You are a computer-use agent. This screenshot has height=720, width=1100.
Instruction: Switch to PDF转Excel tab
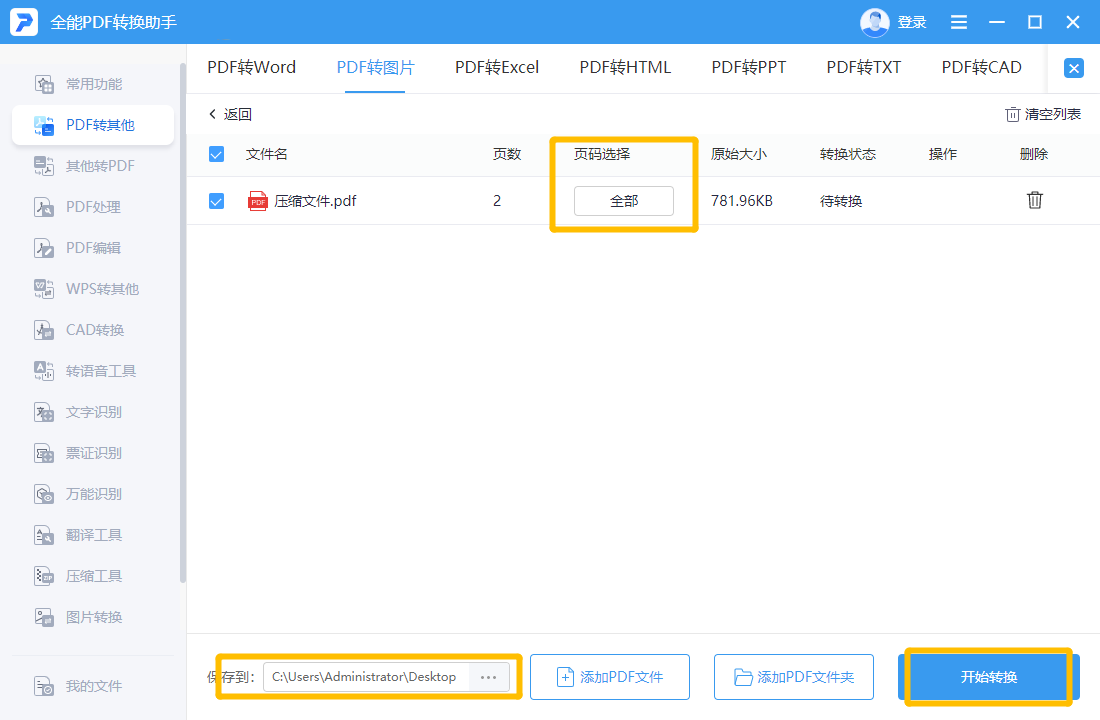tap(497, 67)
